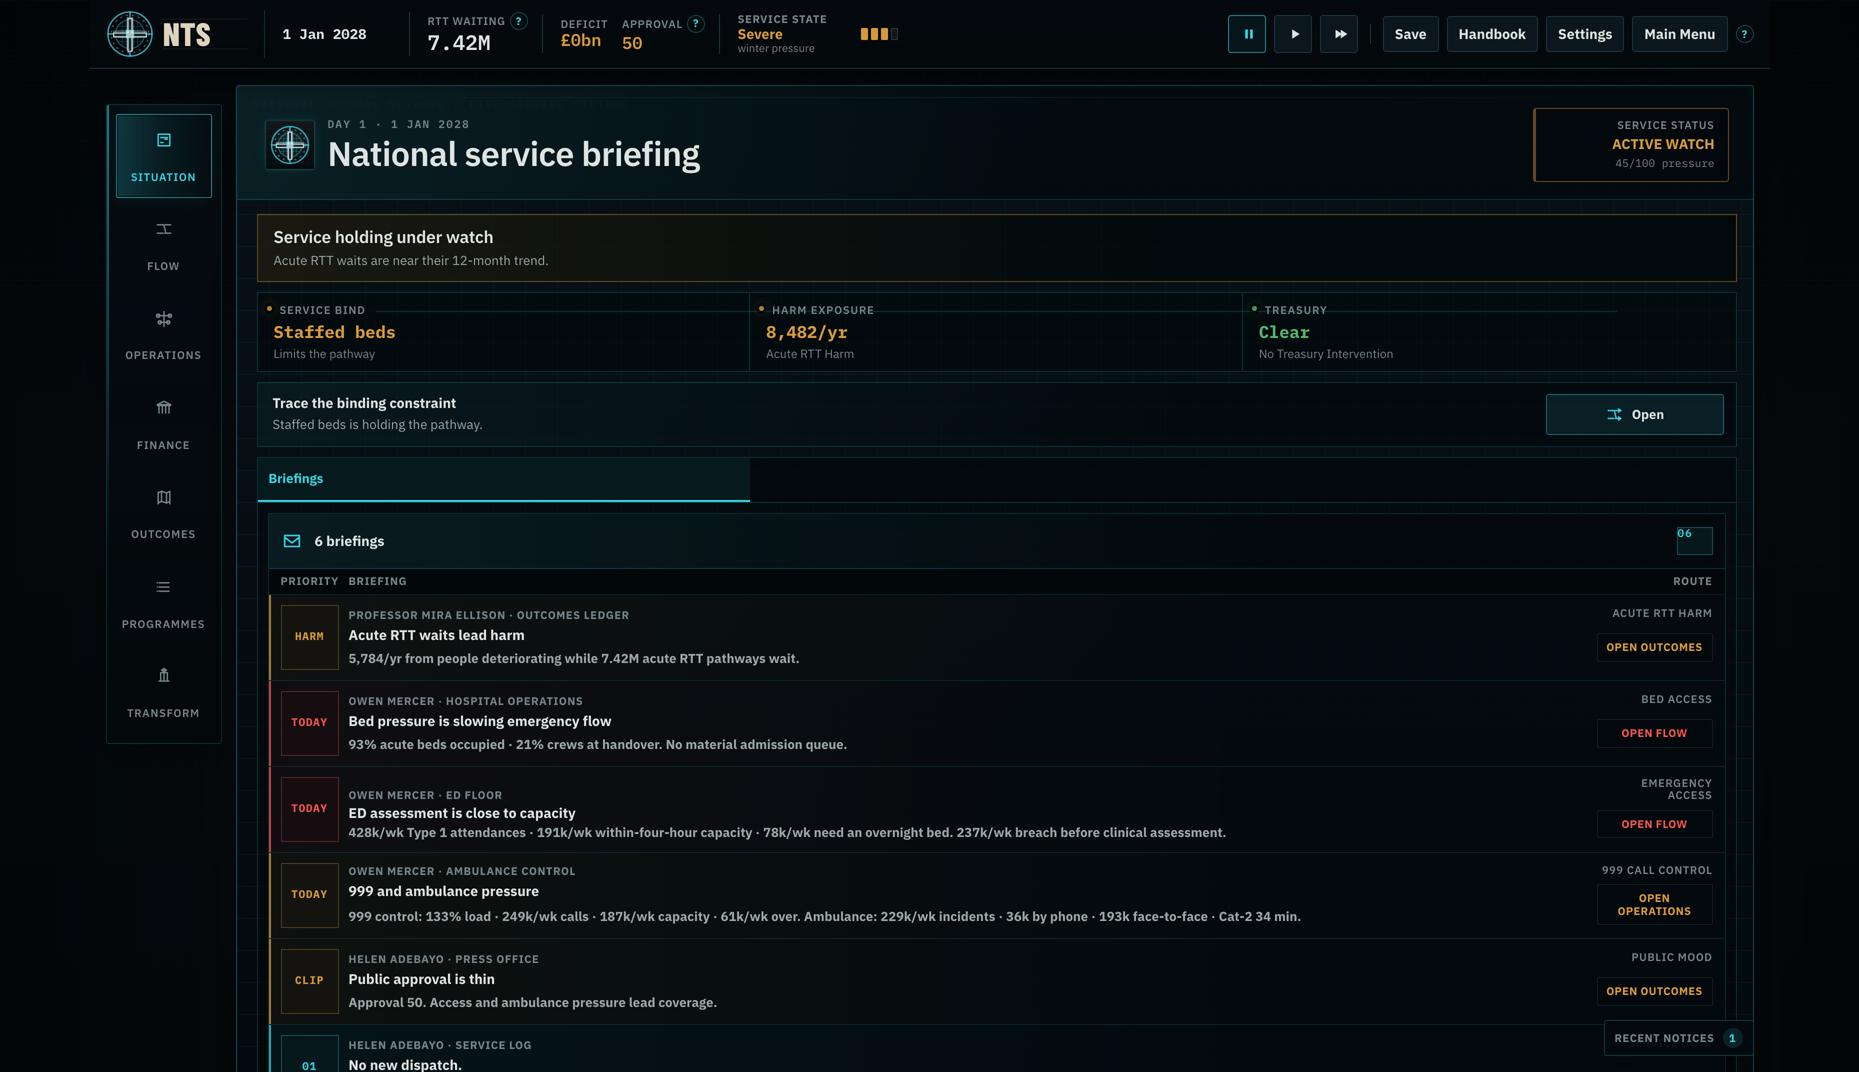
Task: Save the game
Action: [1410, 34]
